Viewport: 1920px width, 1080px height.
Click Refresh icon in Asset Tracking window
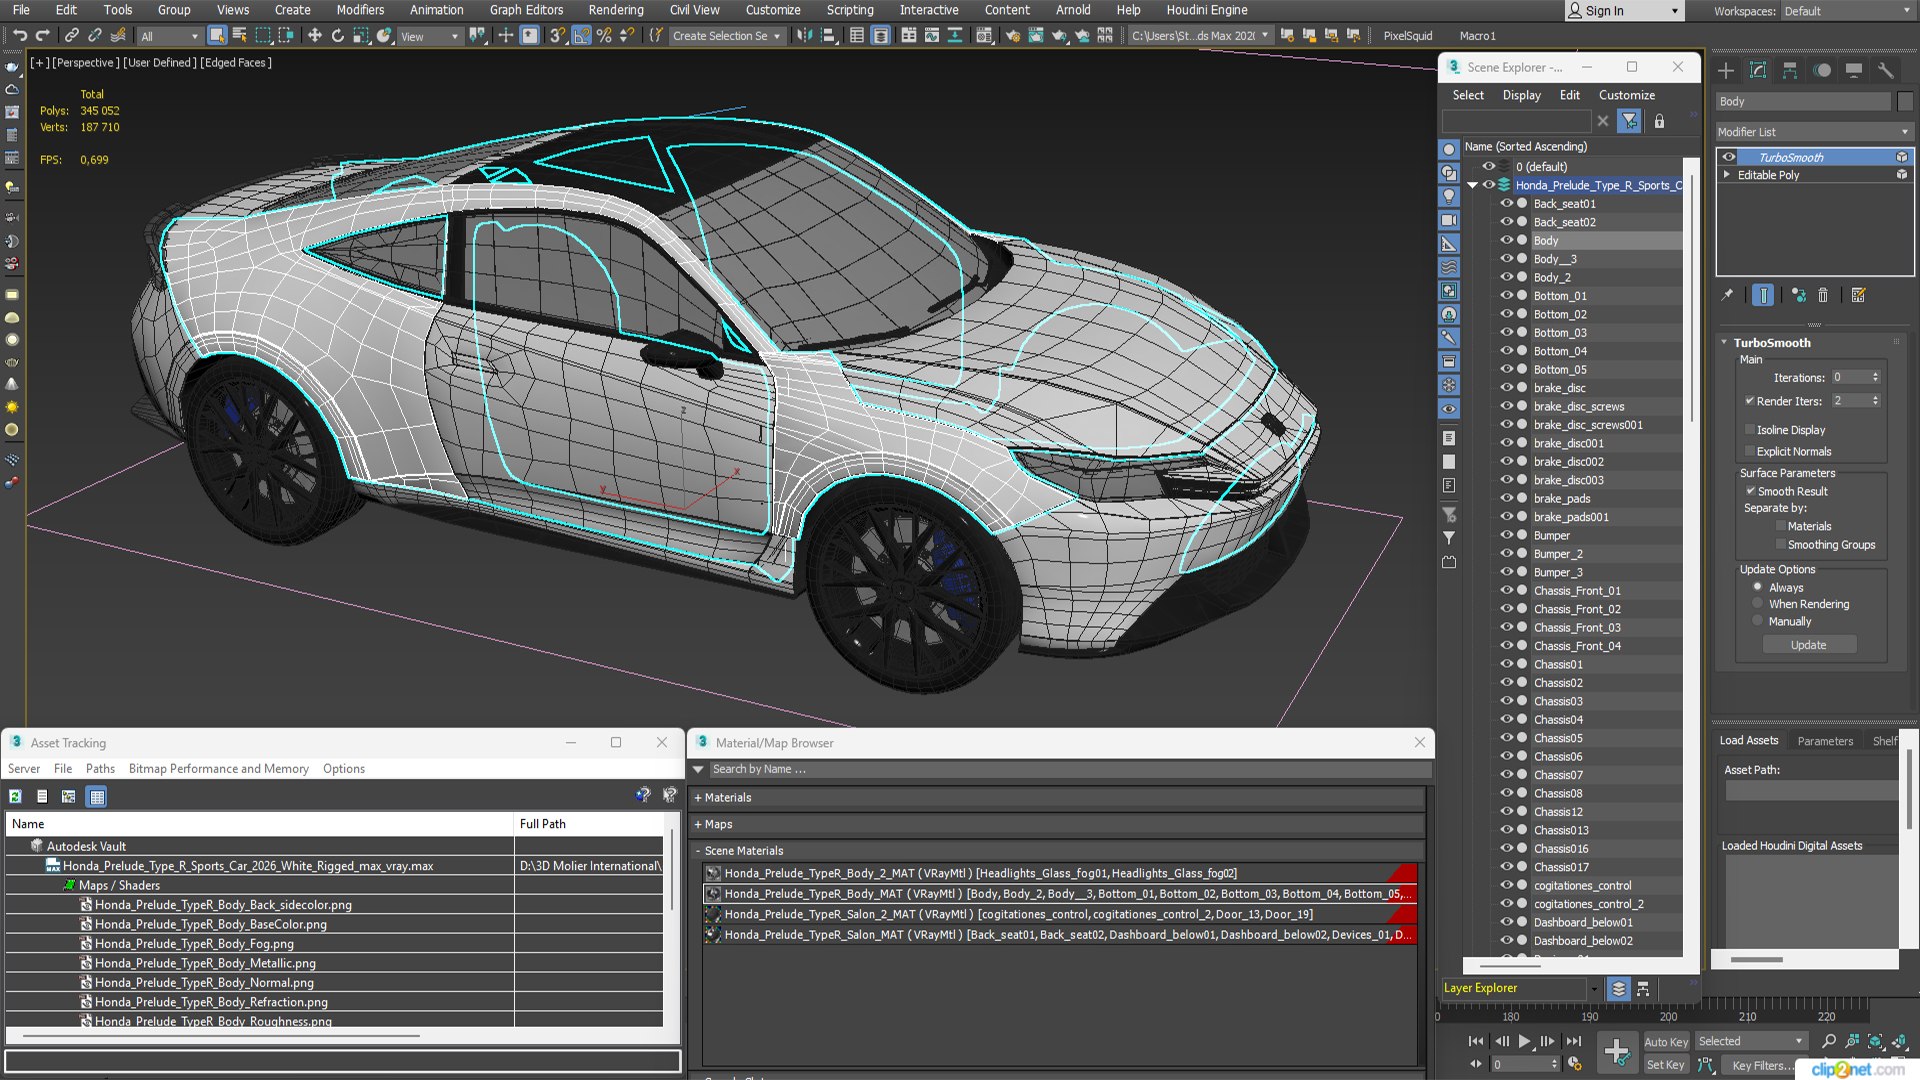(x=15, y=797)
